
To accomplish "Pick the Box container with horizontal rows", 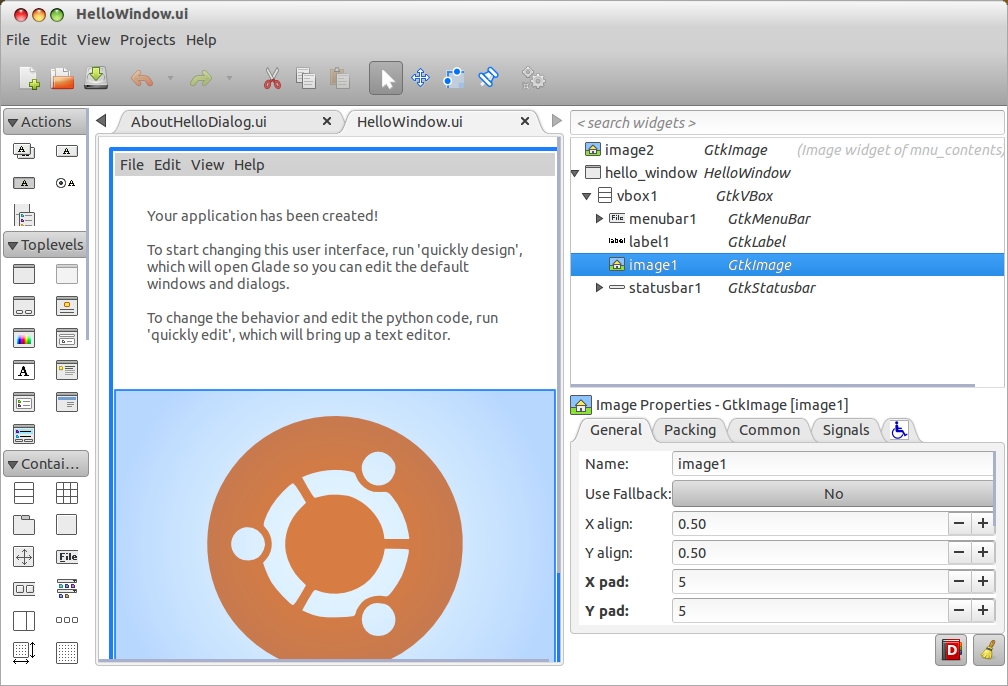I will point(24,493).
